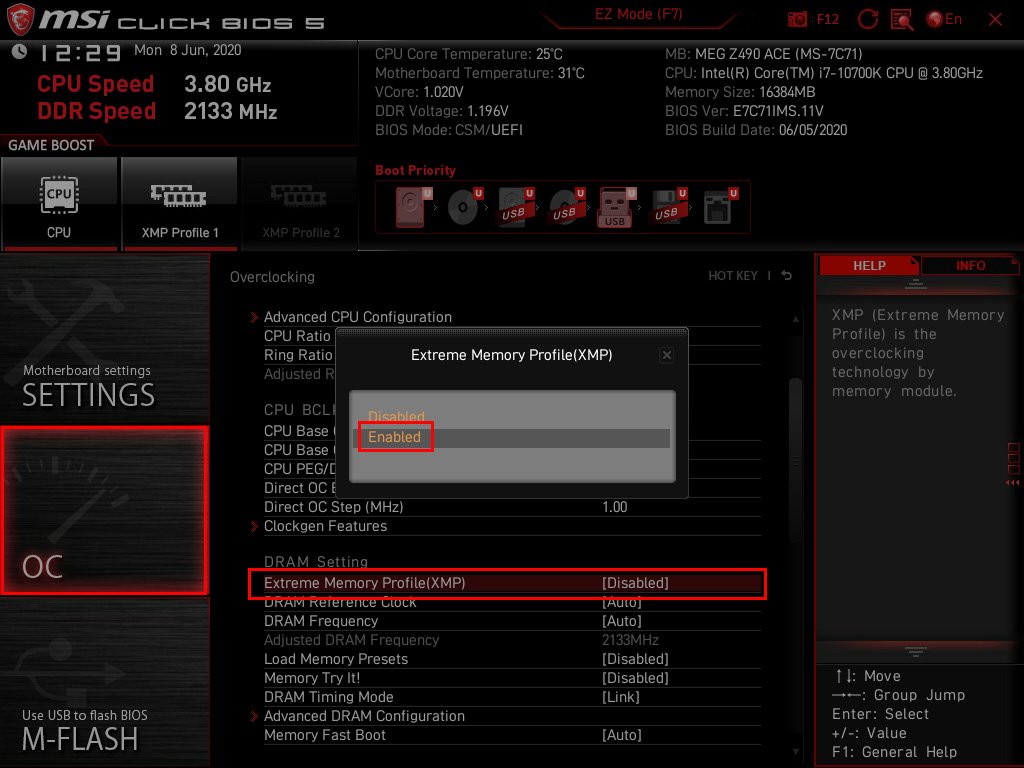Select the USB floppy boot priority icon

point(669,207)
